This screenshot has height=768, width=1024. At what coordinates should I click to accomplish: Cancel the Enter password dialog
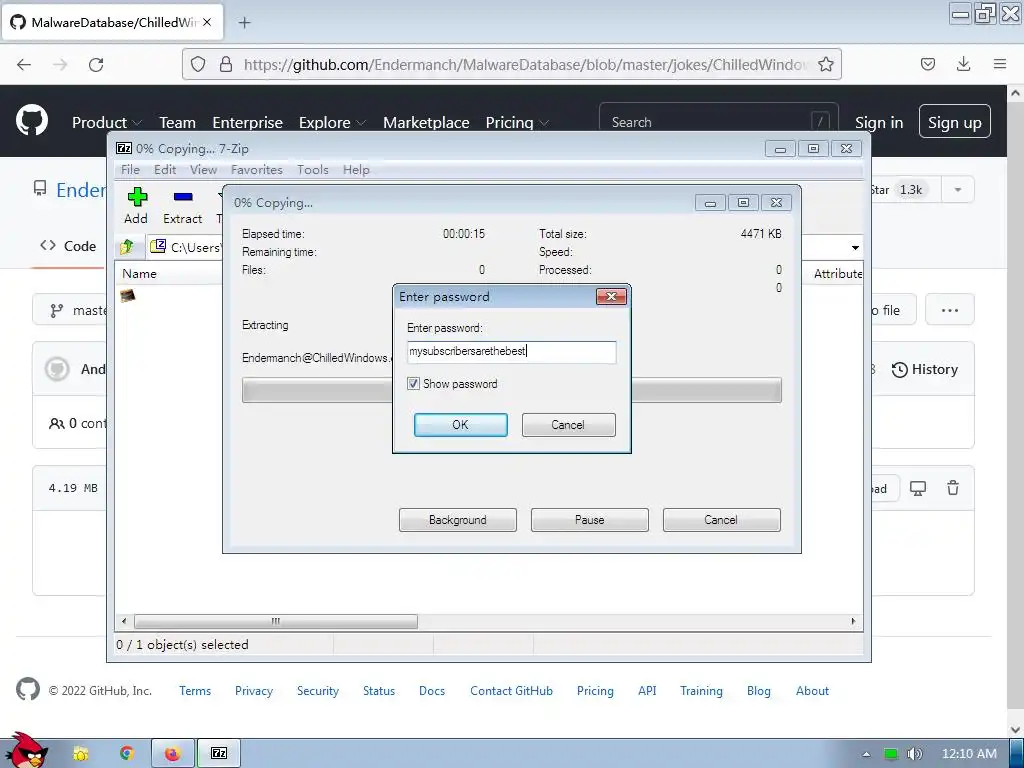[x=568, y=424]
